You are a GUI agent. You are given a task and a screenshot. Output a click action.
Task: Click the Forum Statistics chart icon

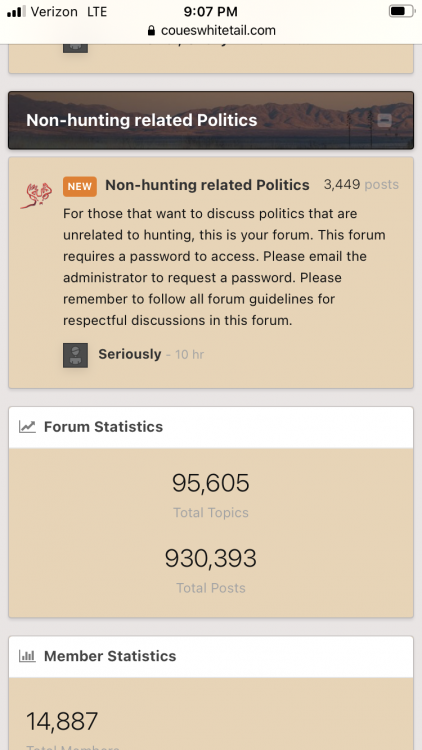tap(27, 427)
